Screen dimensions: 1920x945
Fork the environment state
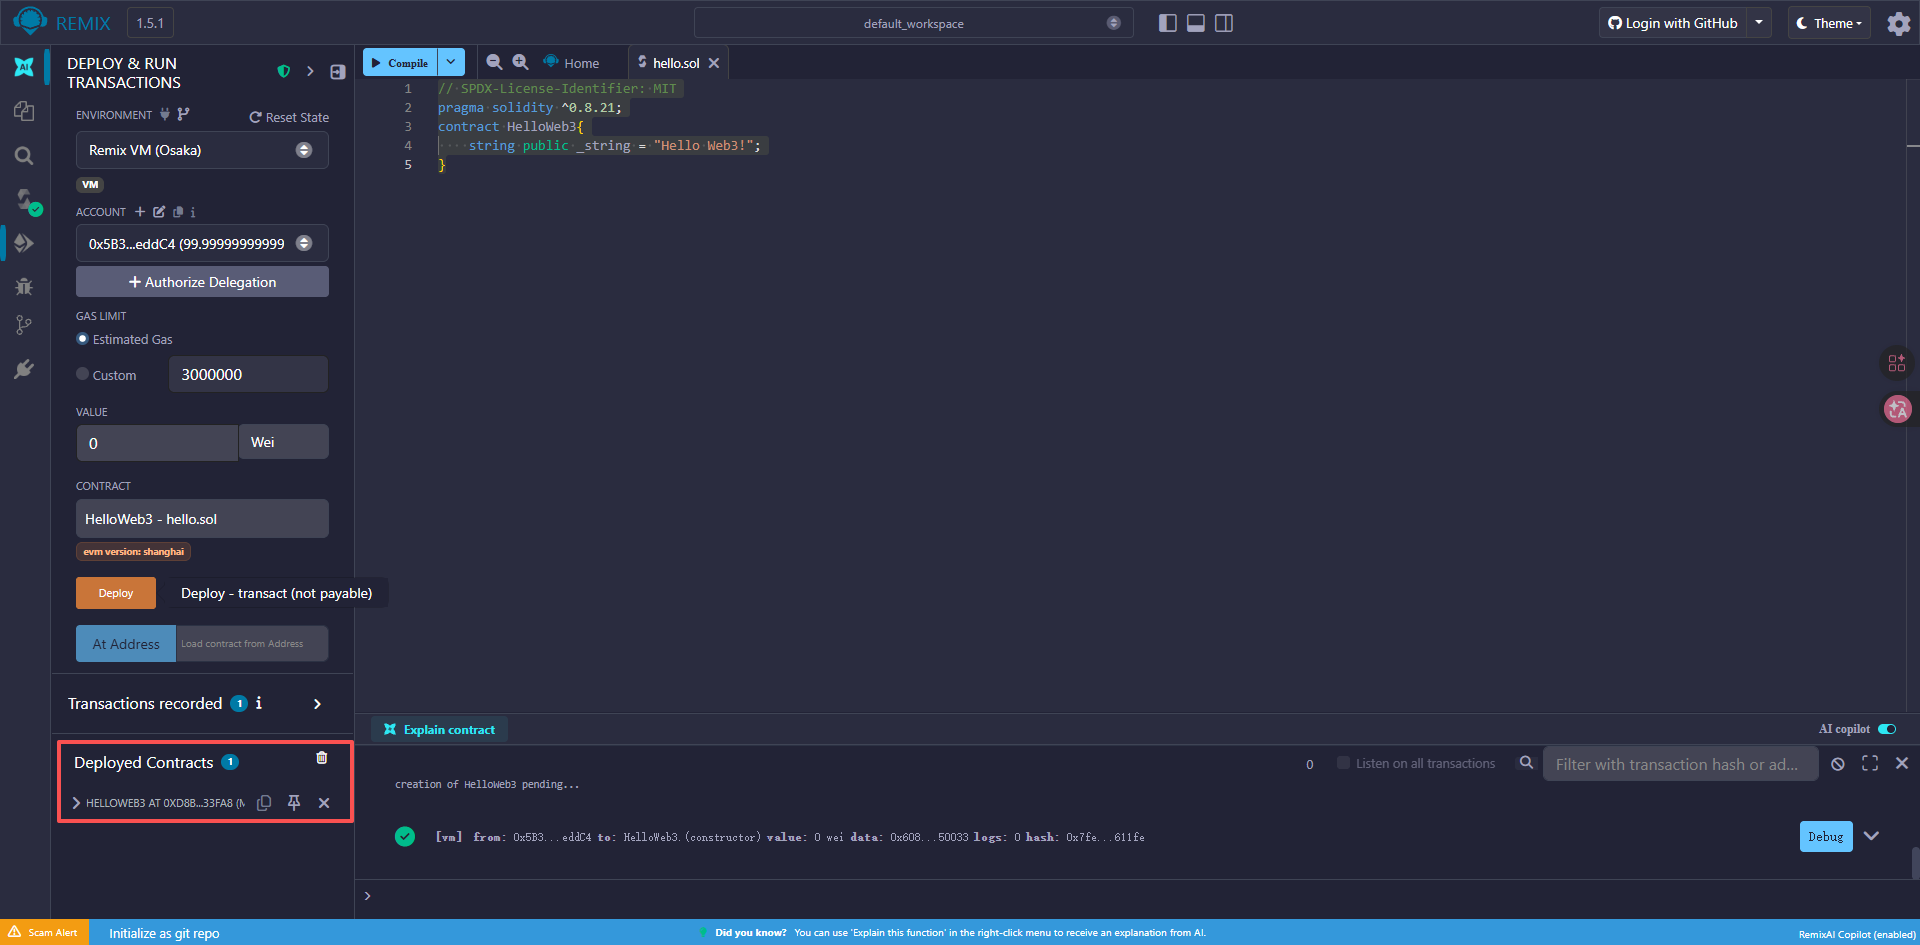coord(183,114)
